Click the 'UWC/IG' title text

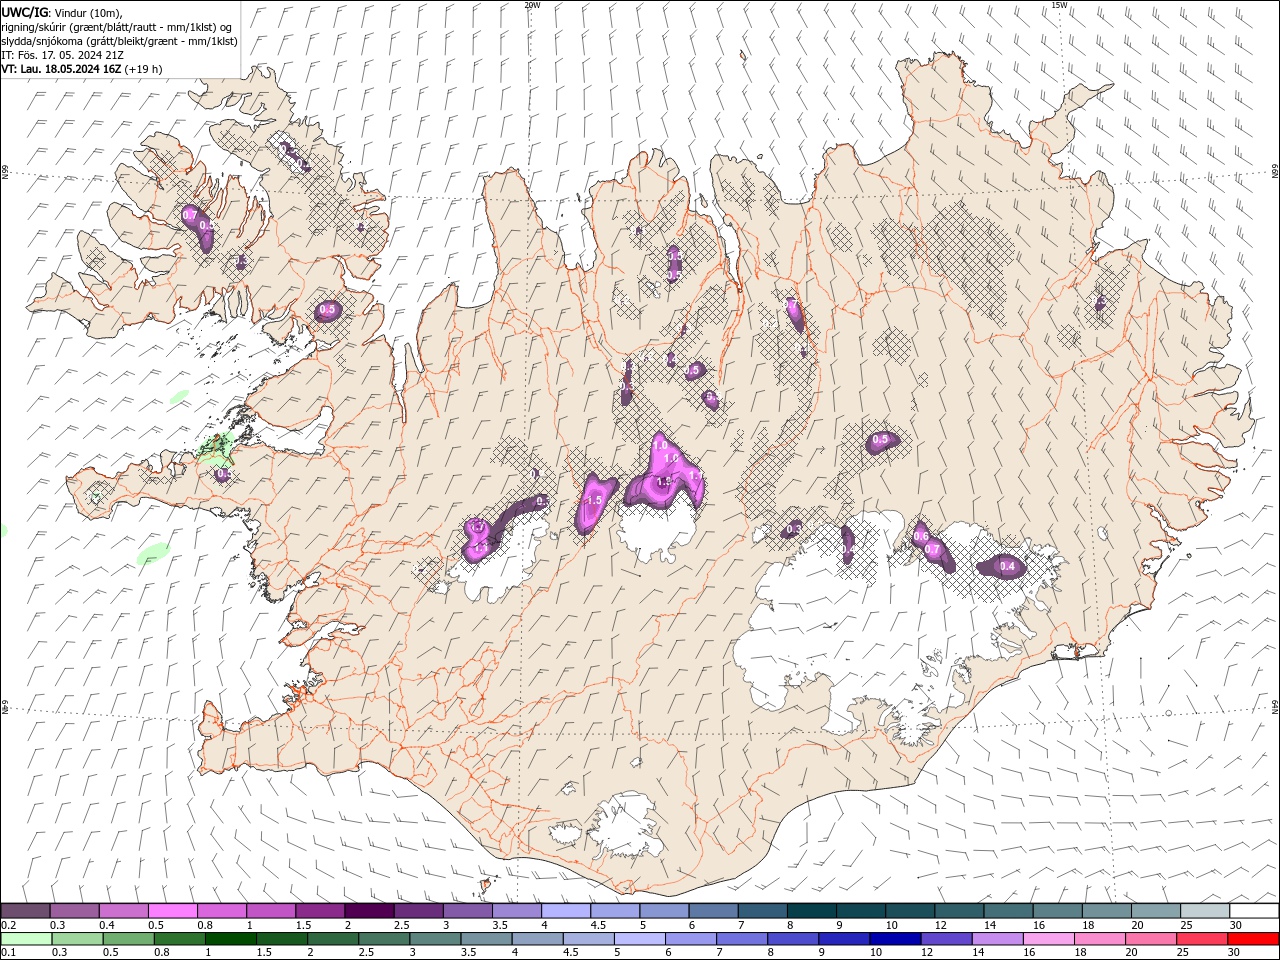[x=25, y=12]
